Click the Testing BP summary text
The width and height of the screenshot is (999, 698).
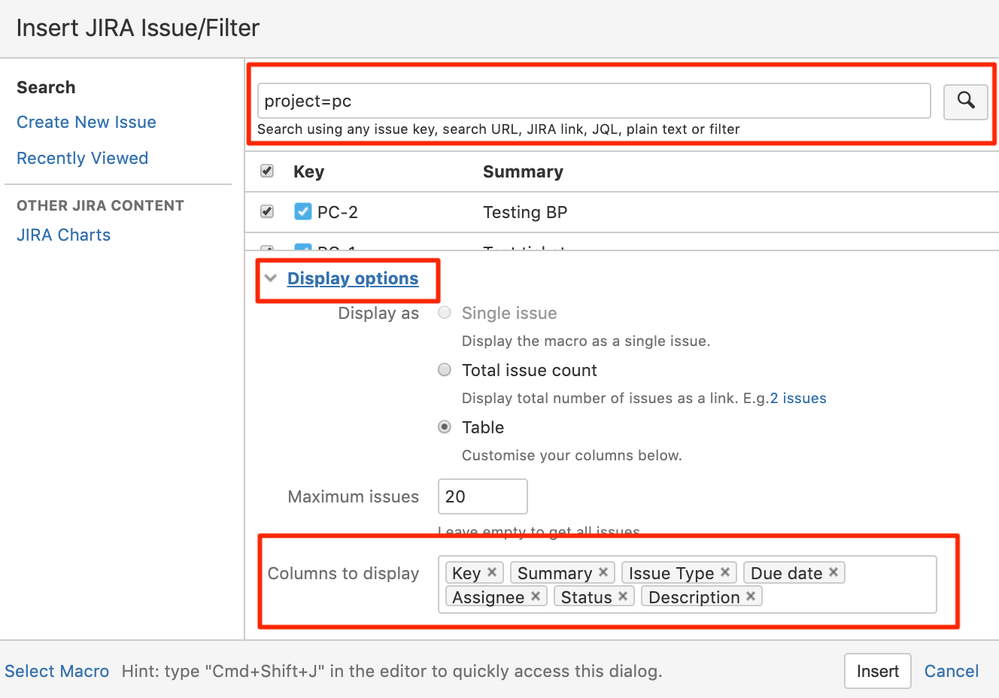[x=525, y=212]
